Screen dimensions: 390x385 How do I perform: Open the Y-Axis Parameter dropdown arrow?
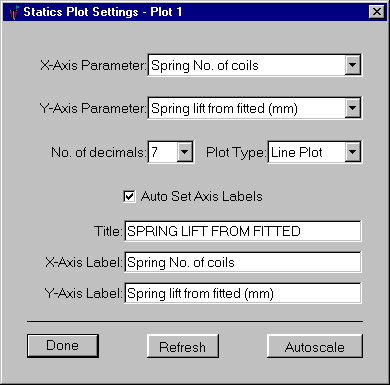(353, 108)
